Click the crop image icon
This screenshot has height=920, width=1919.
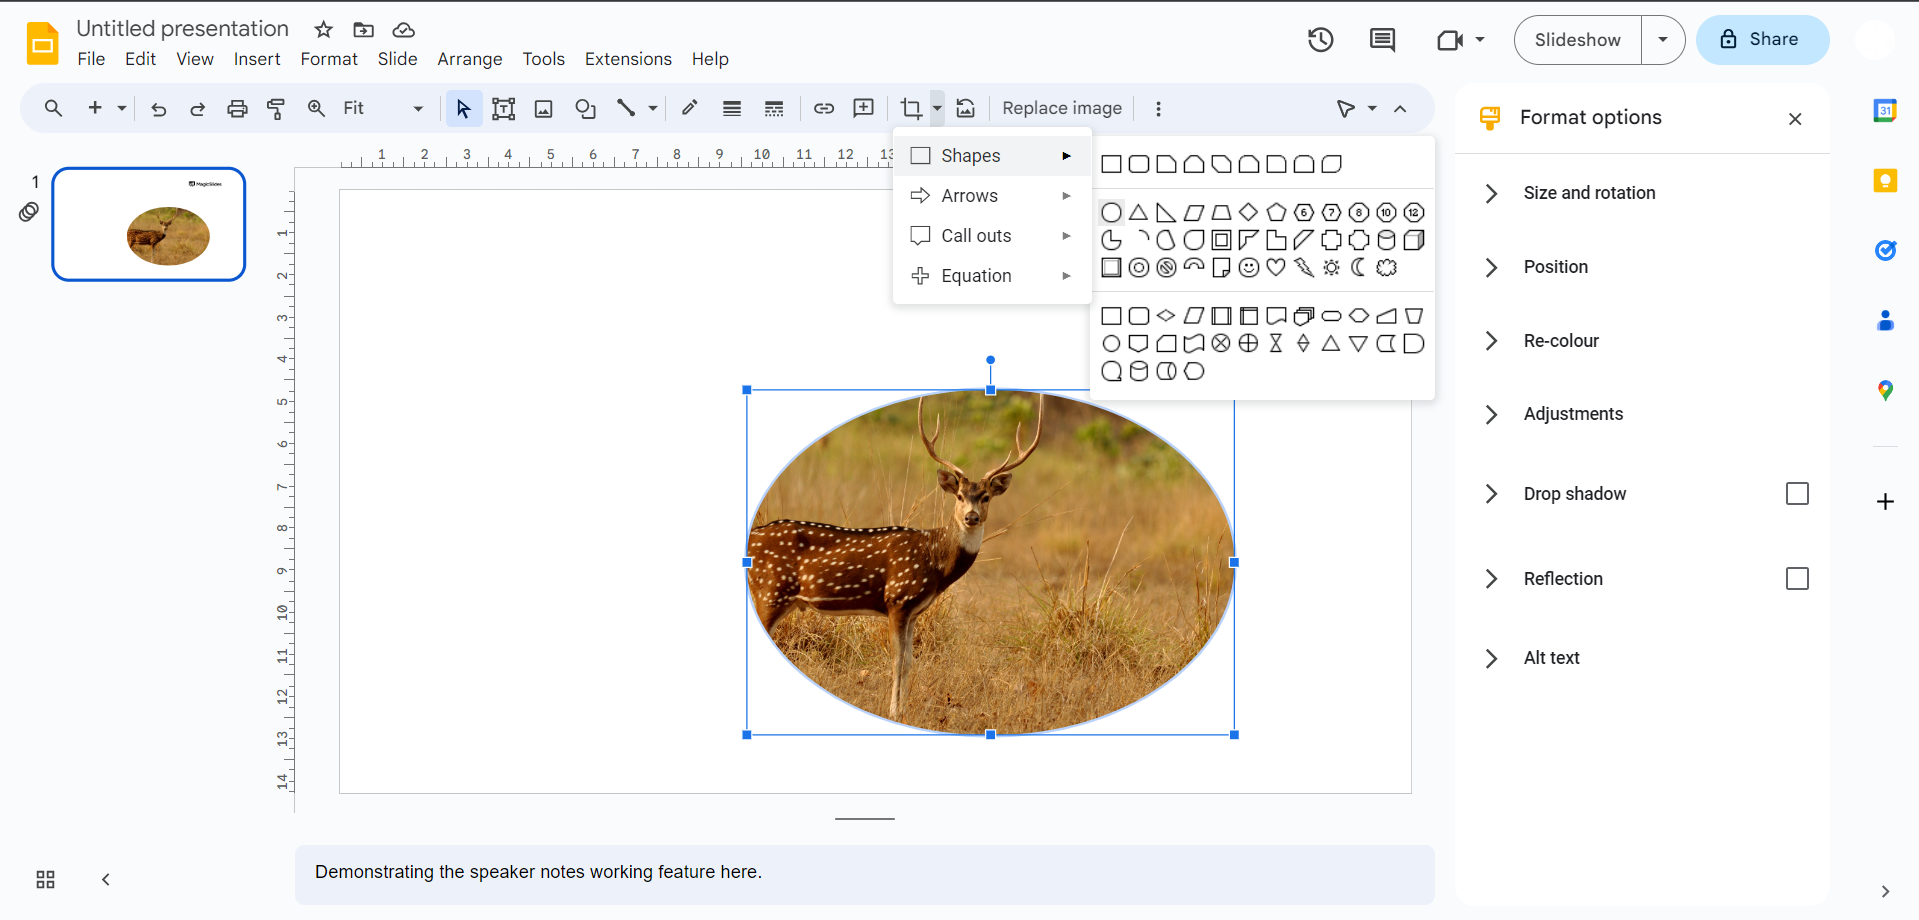[x=910, y=109]
